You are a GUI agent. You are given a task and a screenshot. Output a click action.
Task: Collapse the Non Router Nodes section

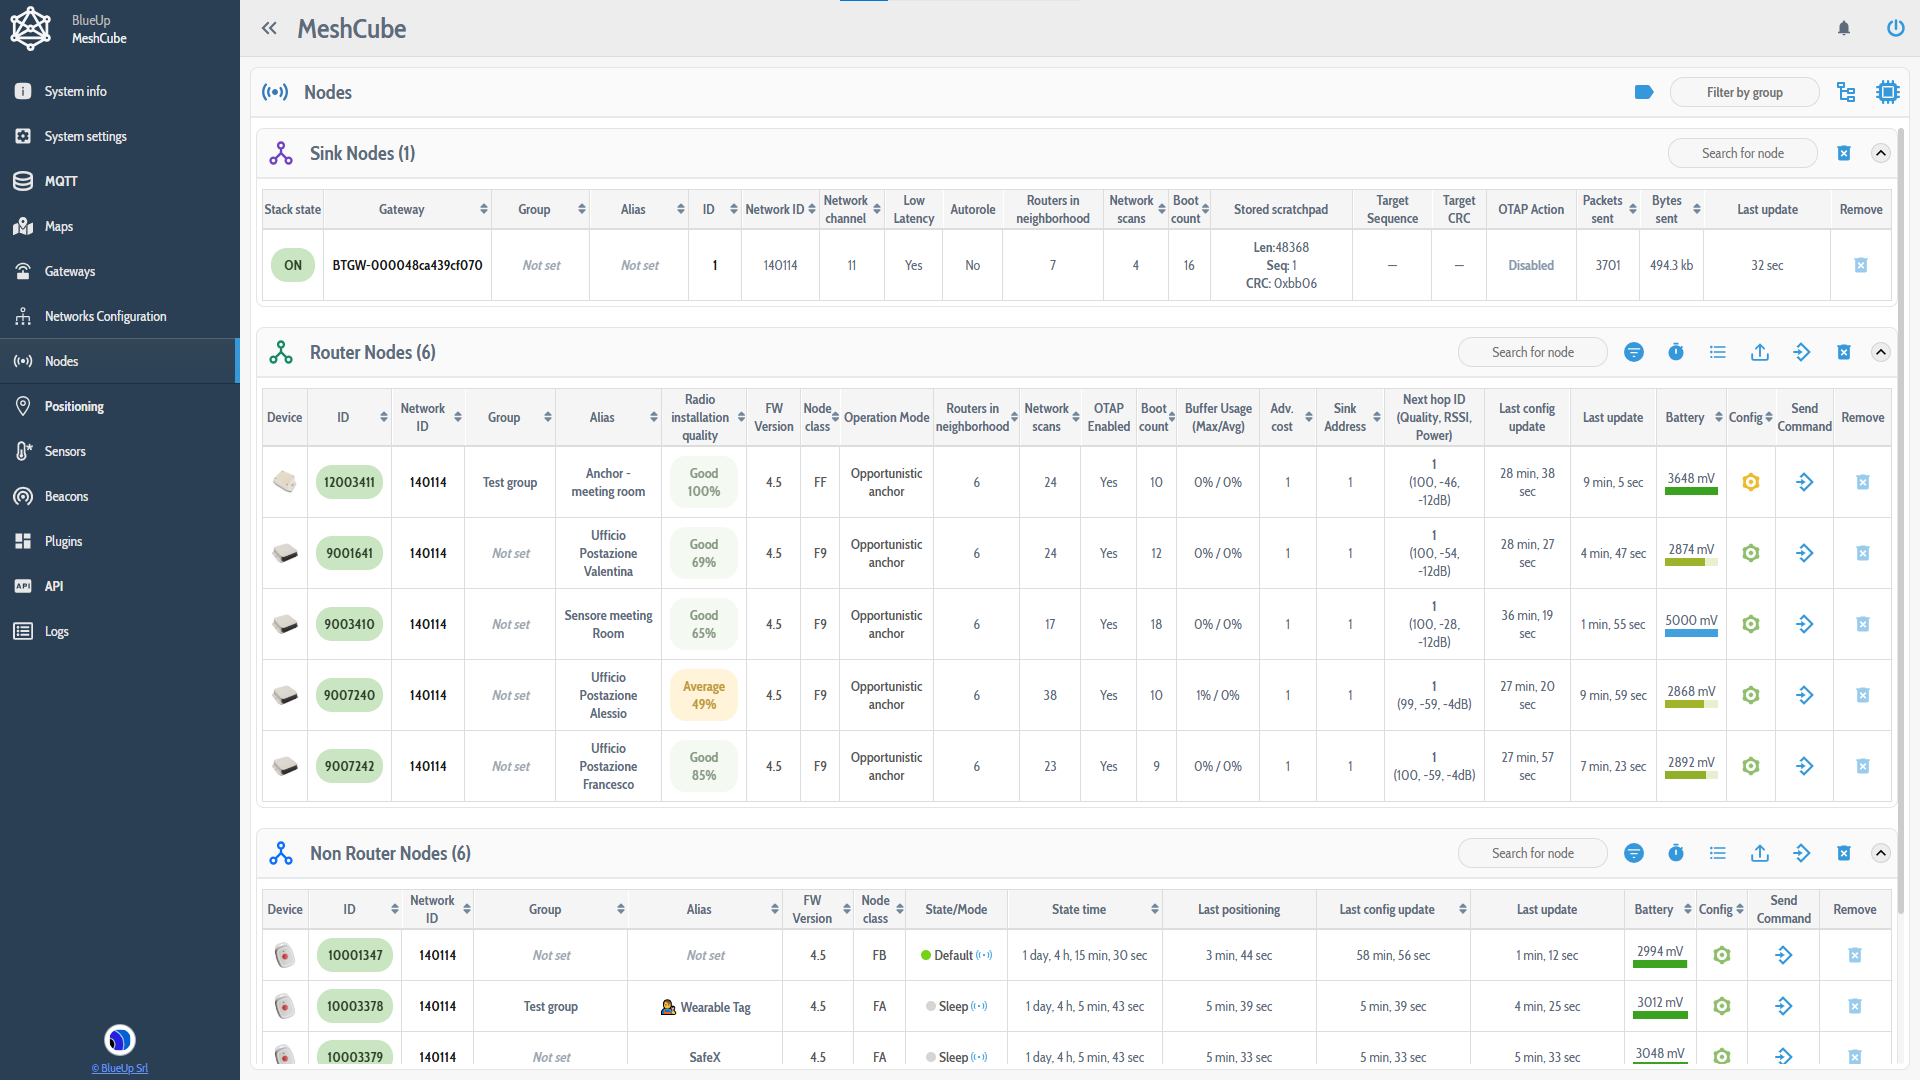(1880, 853)
